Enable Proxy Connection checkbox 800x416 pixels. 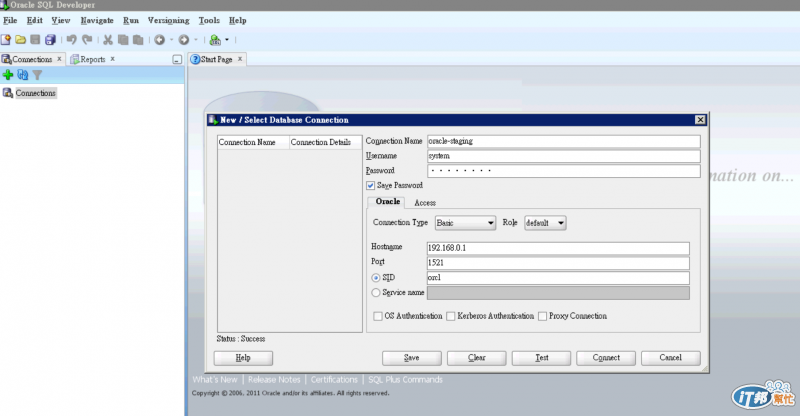(542, 316)
